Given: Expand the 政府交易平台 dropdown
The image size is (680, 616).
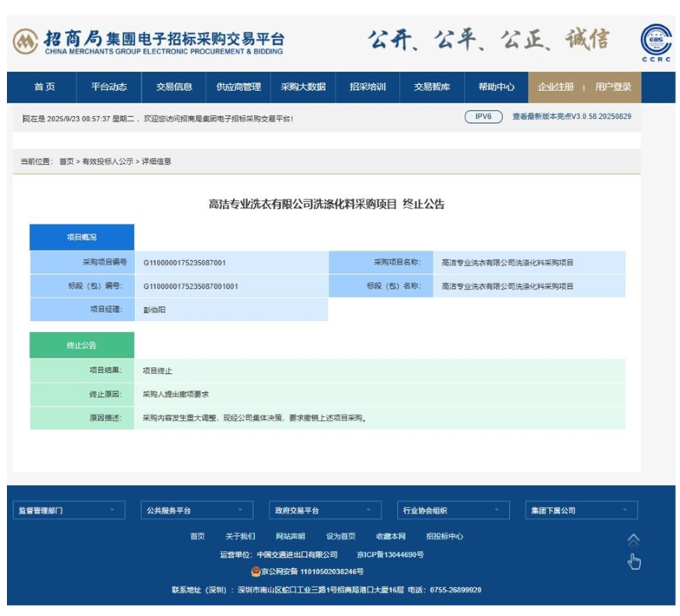Looking at the screenshot, I should coord(325,510).
